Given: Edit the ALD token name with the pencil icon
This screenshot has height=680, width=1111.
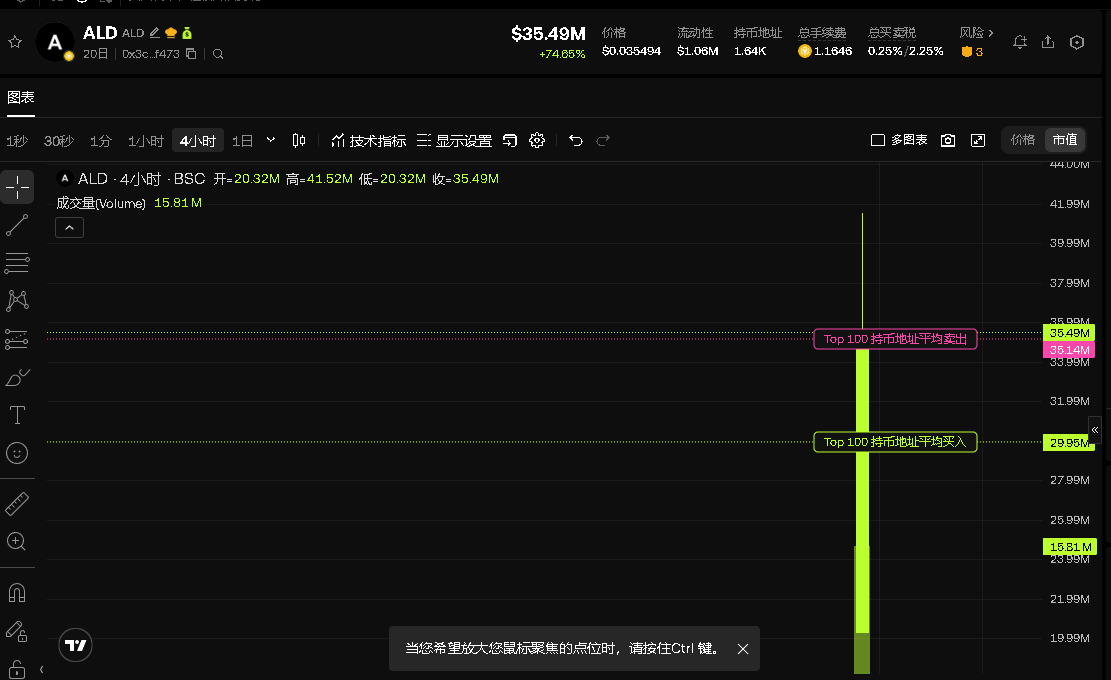Looking at the screenshot, I should [154, 33].
